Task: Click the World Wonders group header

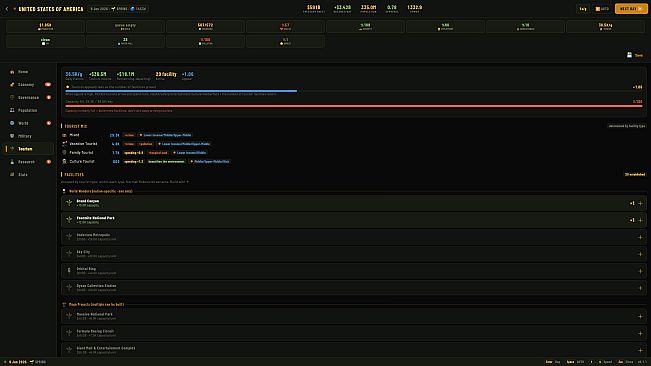Action: [x=100, y=191]
